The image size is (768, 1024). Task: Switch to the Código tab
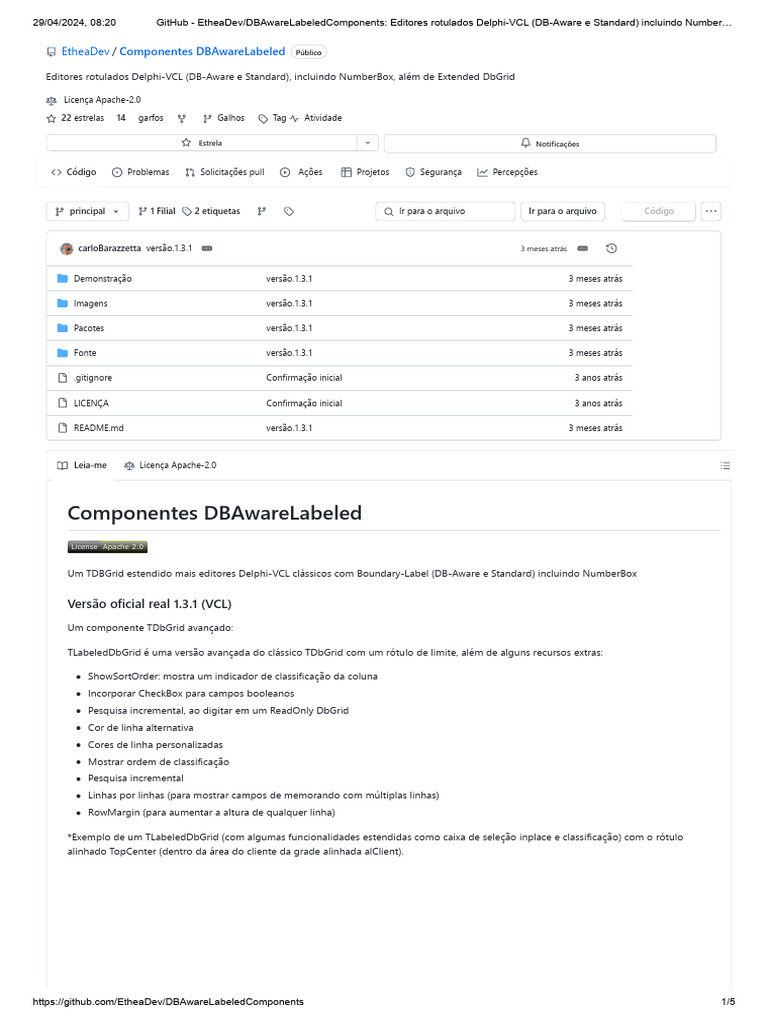(x=74, y=172)
